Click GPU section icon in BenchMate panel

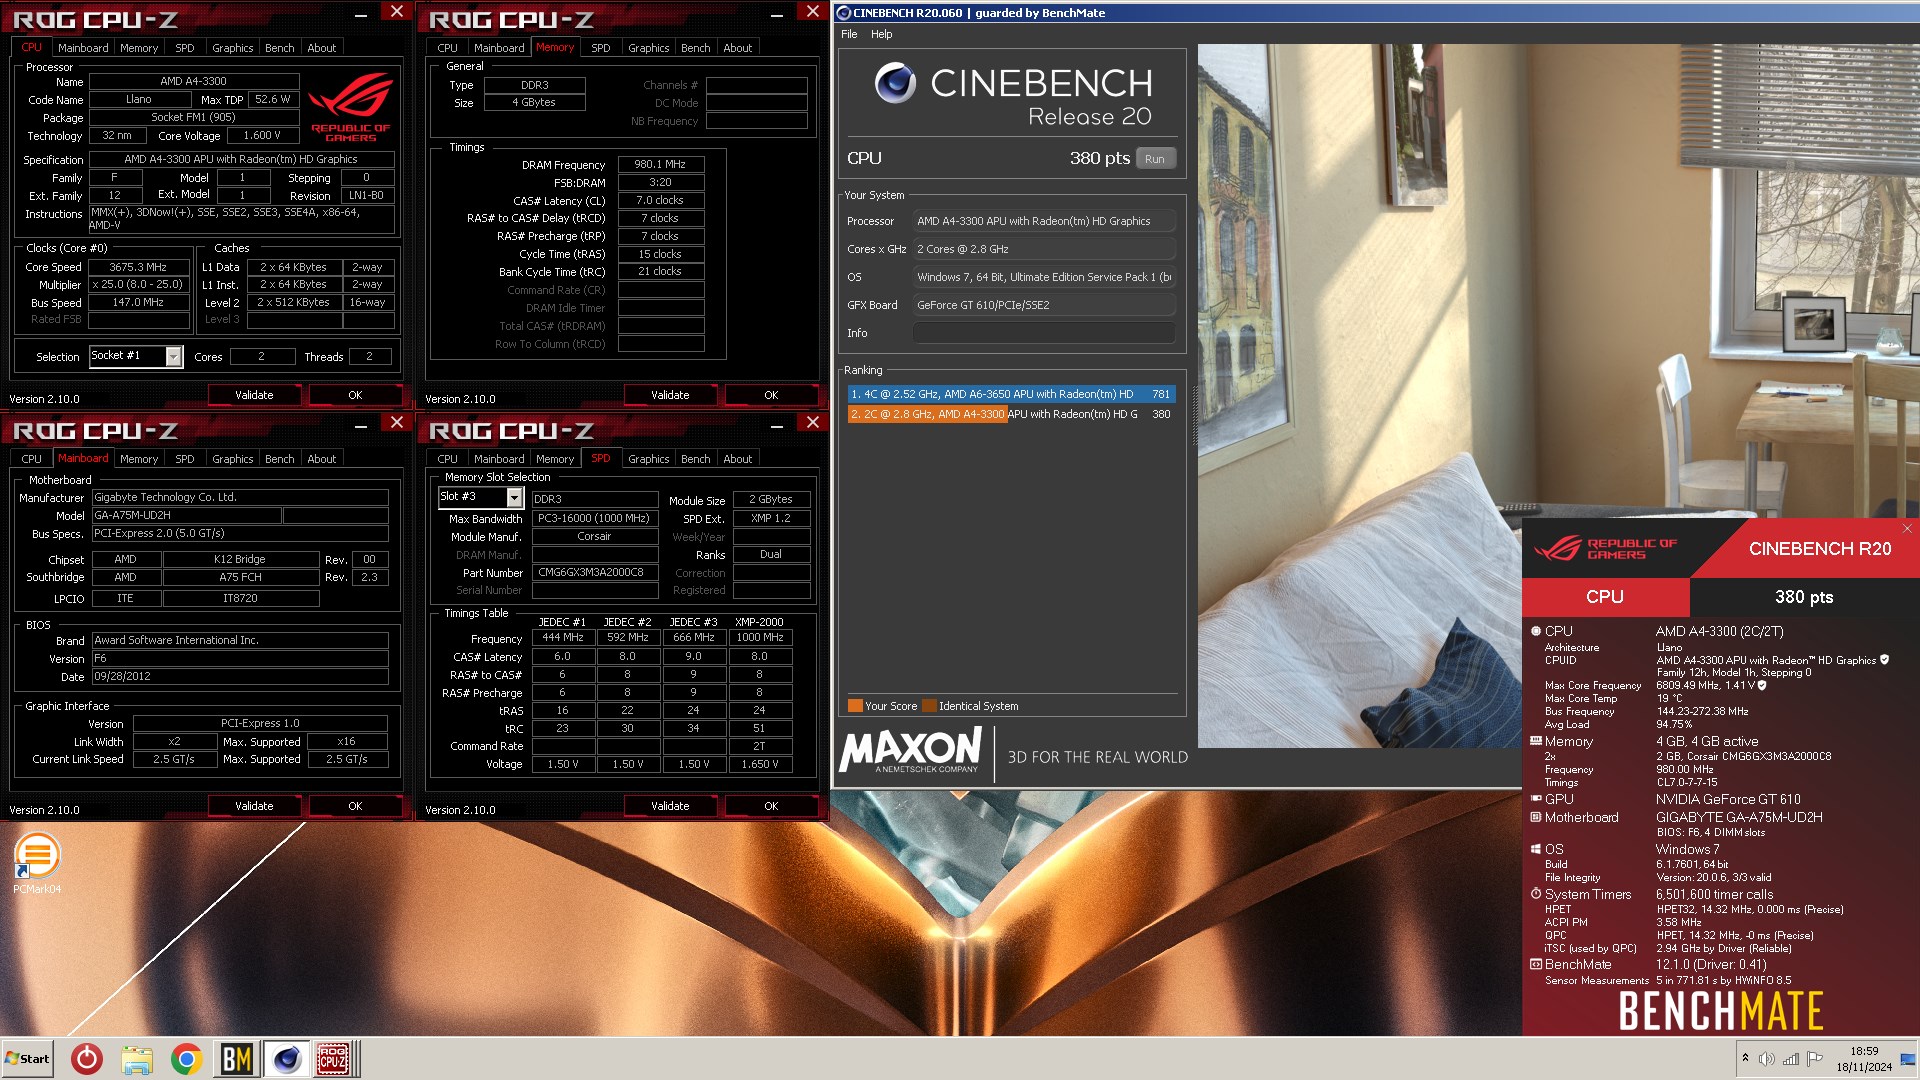click(1536, 799)
